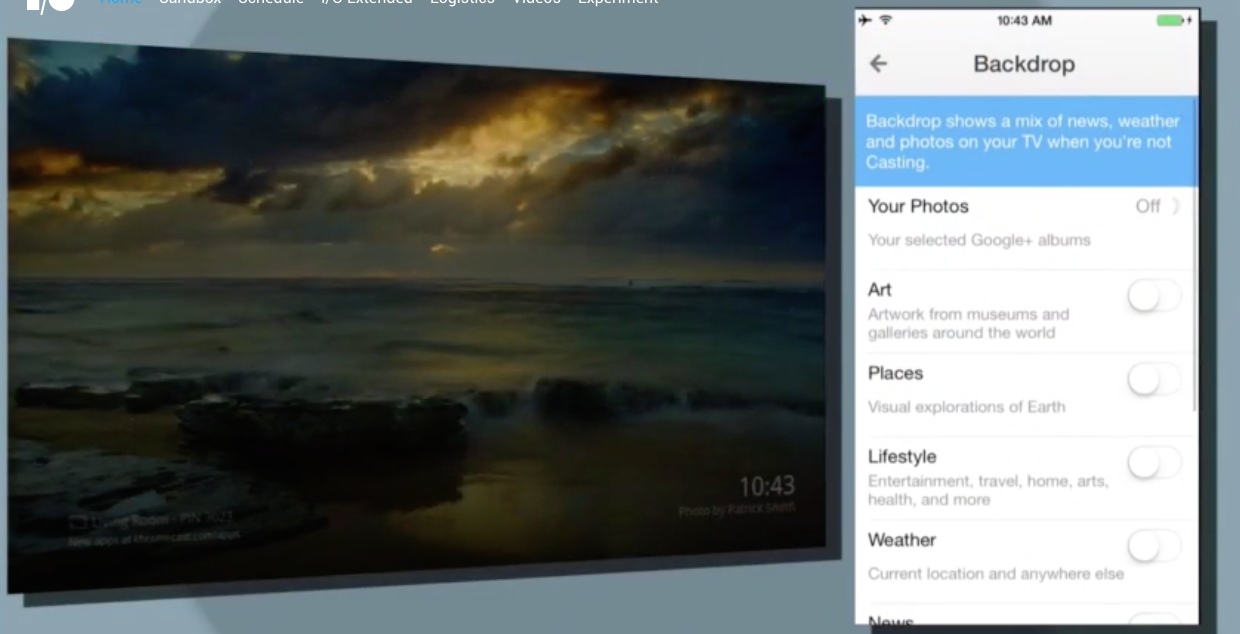This screenshot has height=634, width=1240.
Task: Click the Google I/O logo
Action: pyautogui.click(x=50, y=4)
